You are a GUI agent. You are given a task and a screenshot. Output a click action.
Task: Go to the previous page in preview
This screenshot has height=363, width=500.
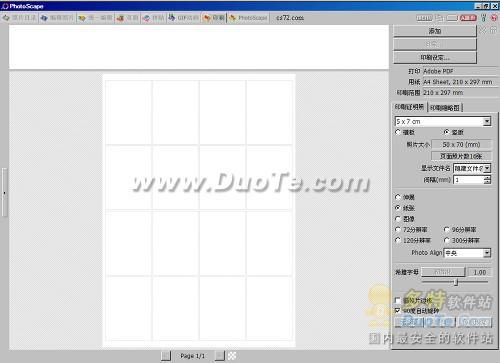click(x=166, y=356)
